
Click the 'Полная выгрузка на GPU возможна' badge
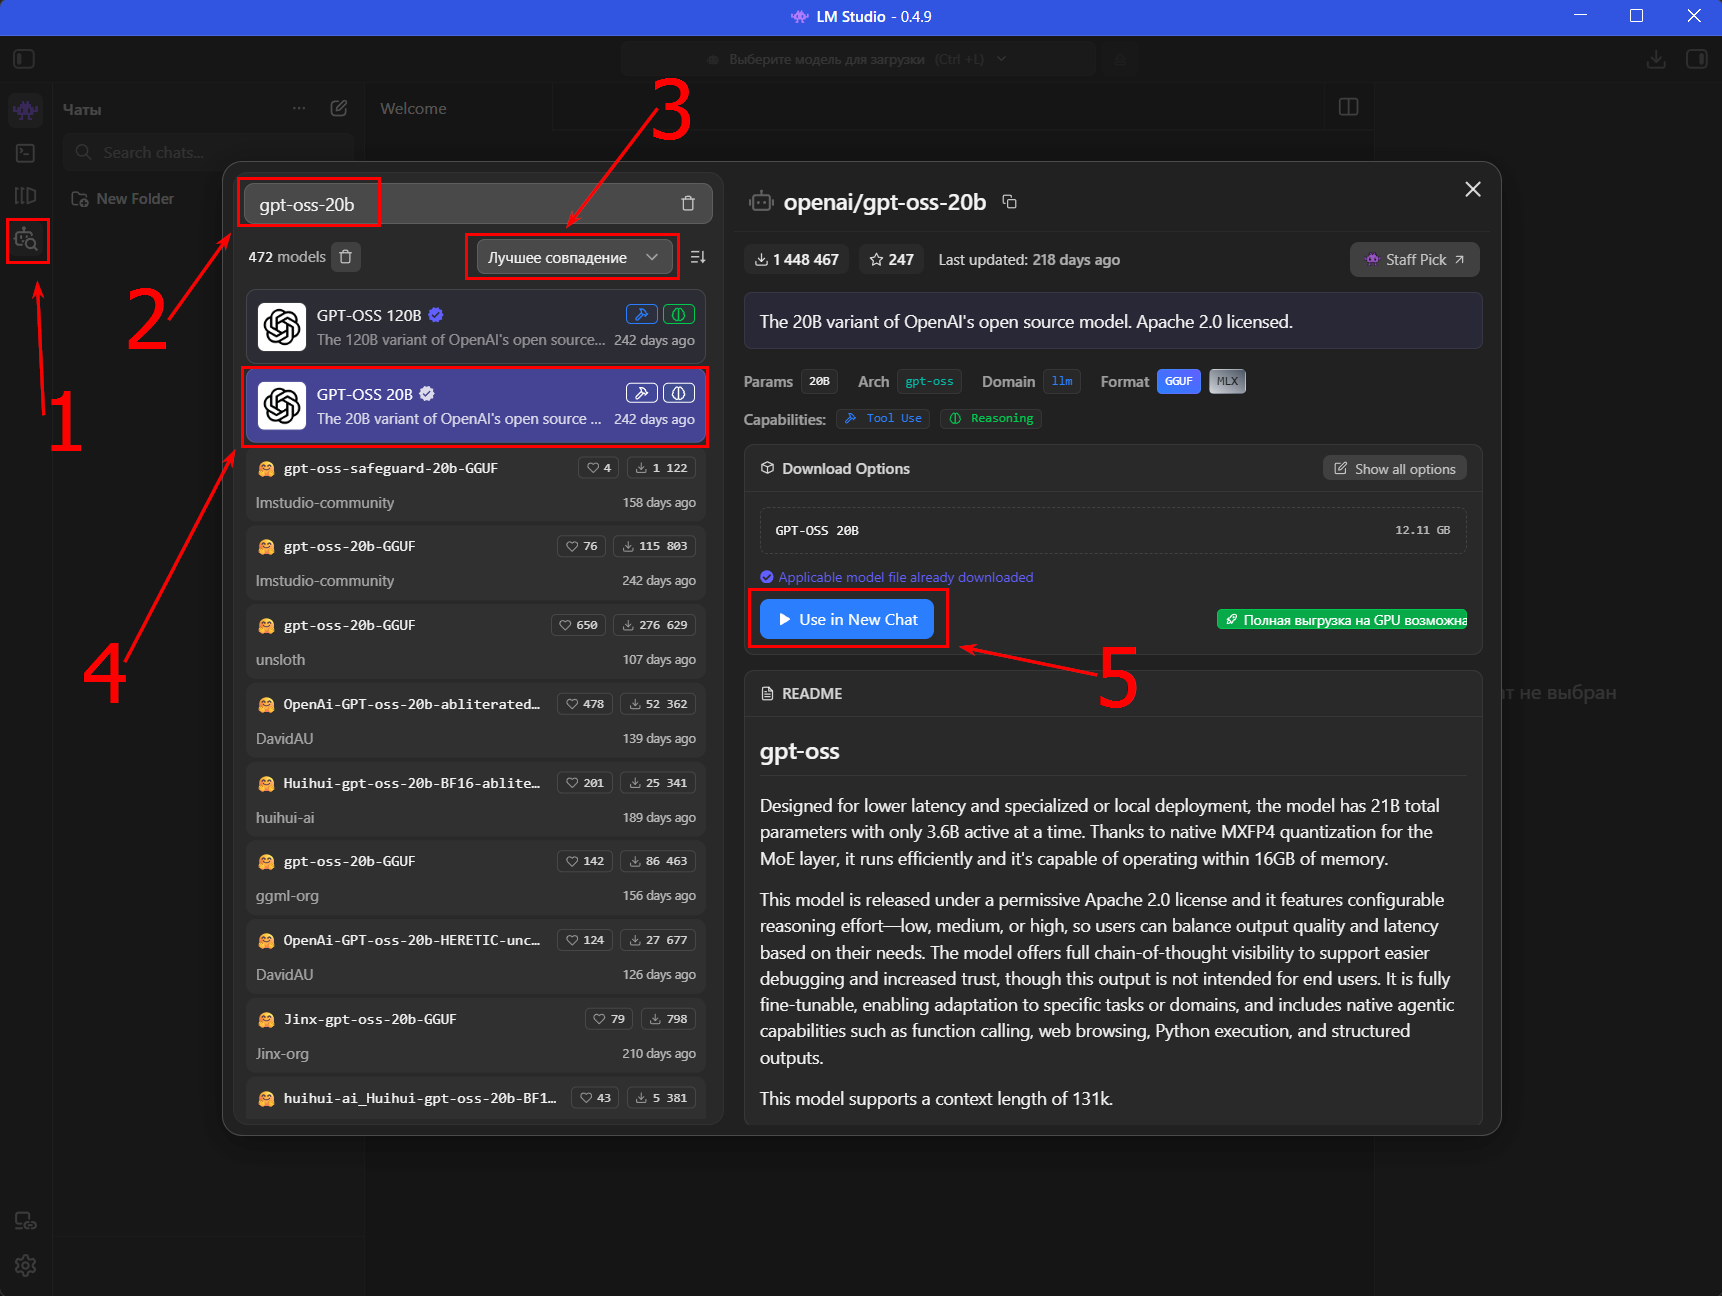pos(1342,620)
